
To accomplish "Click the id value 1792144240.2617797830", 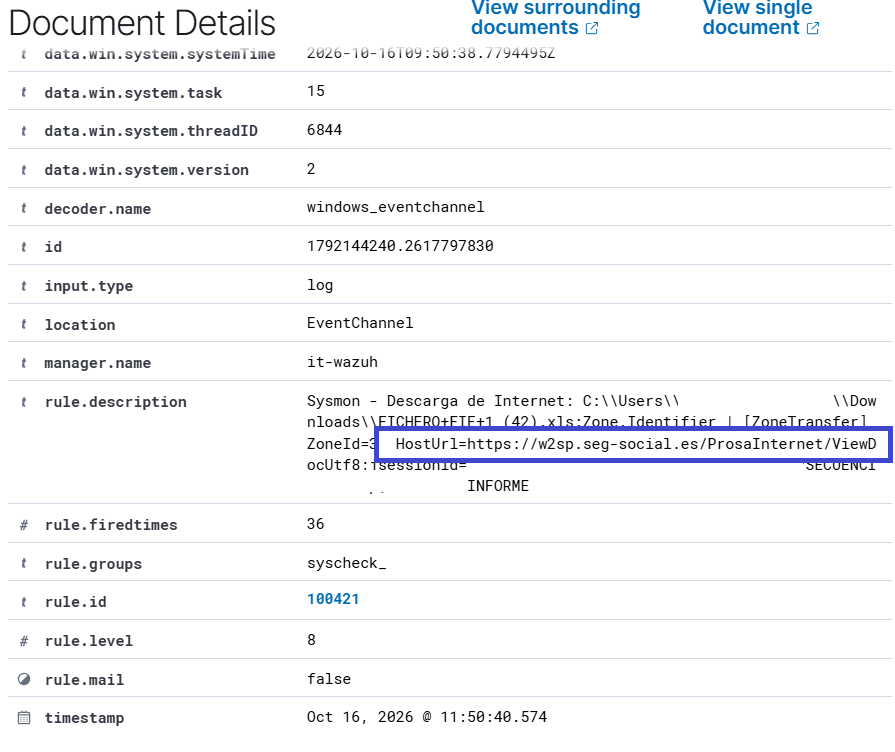I will (400, 246).
